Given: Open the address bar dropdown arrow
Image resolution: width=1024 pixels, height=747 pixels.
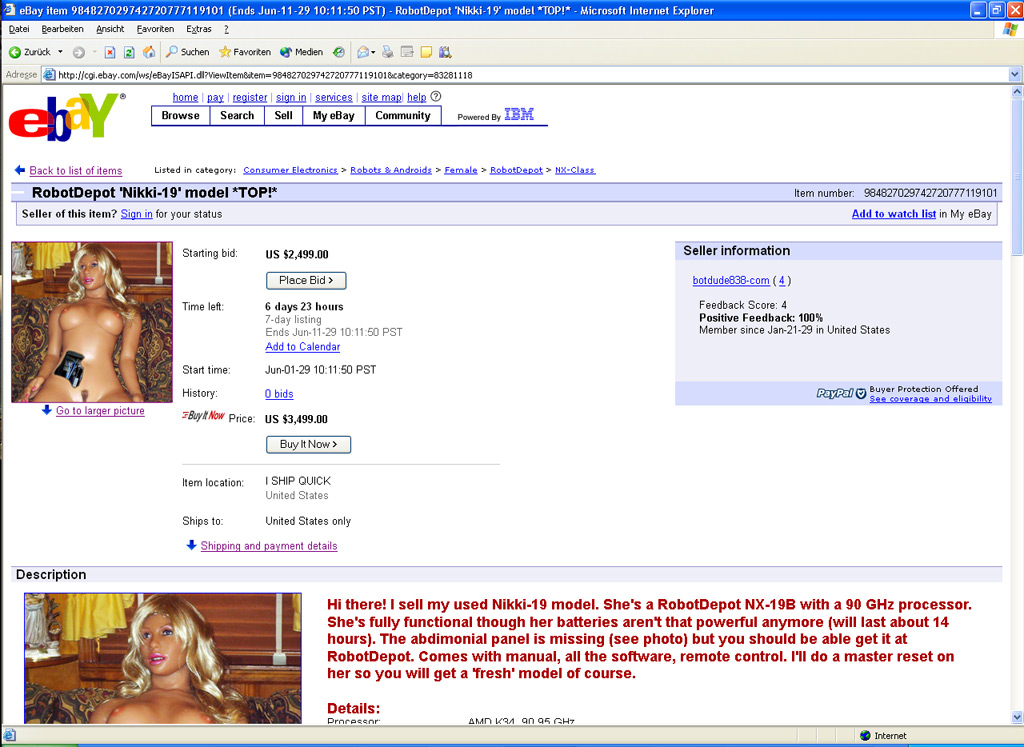Looking at the screenshot, I should [1015, 74].
